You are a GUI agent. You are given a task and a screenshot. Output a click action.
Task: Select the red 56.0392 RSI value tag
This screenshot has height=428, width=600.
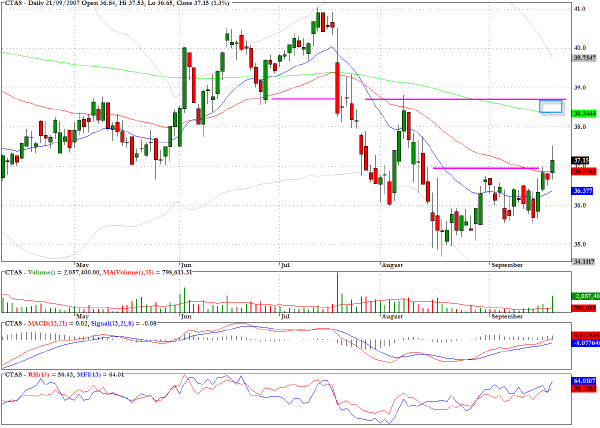(584, 388)
